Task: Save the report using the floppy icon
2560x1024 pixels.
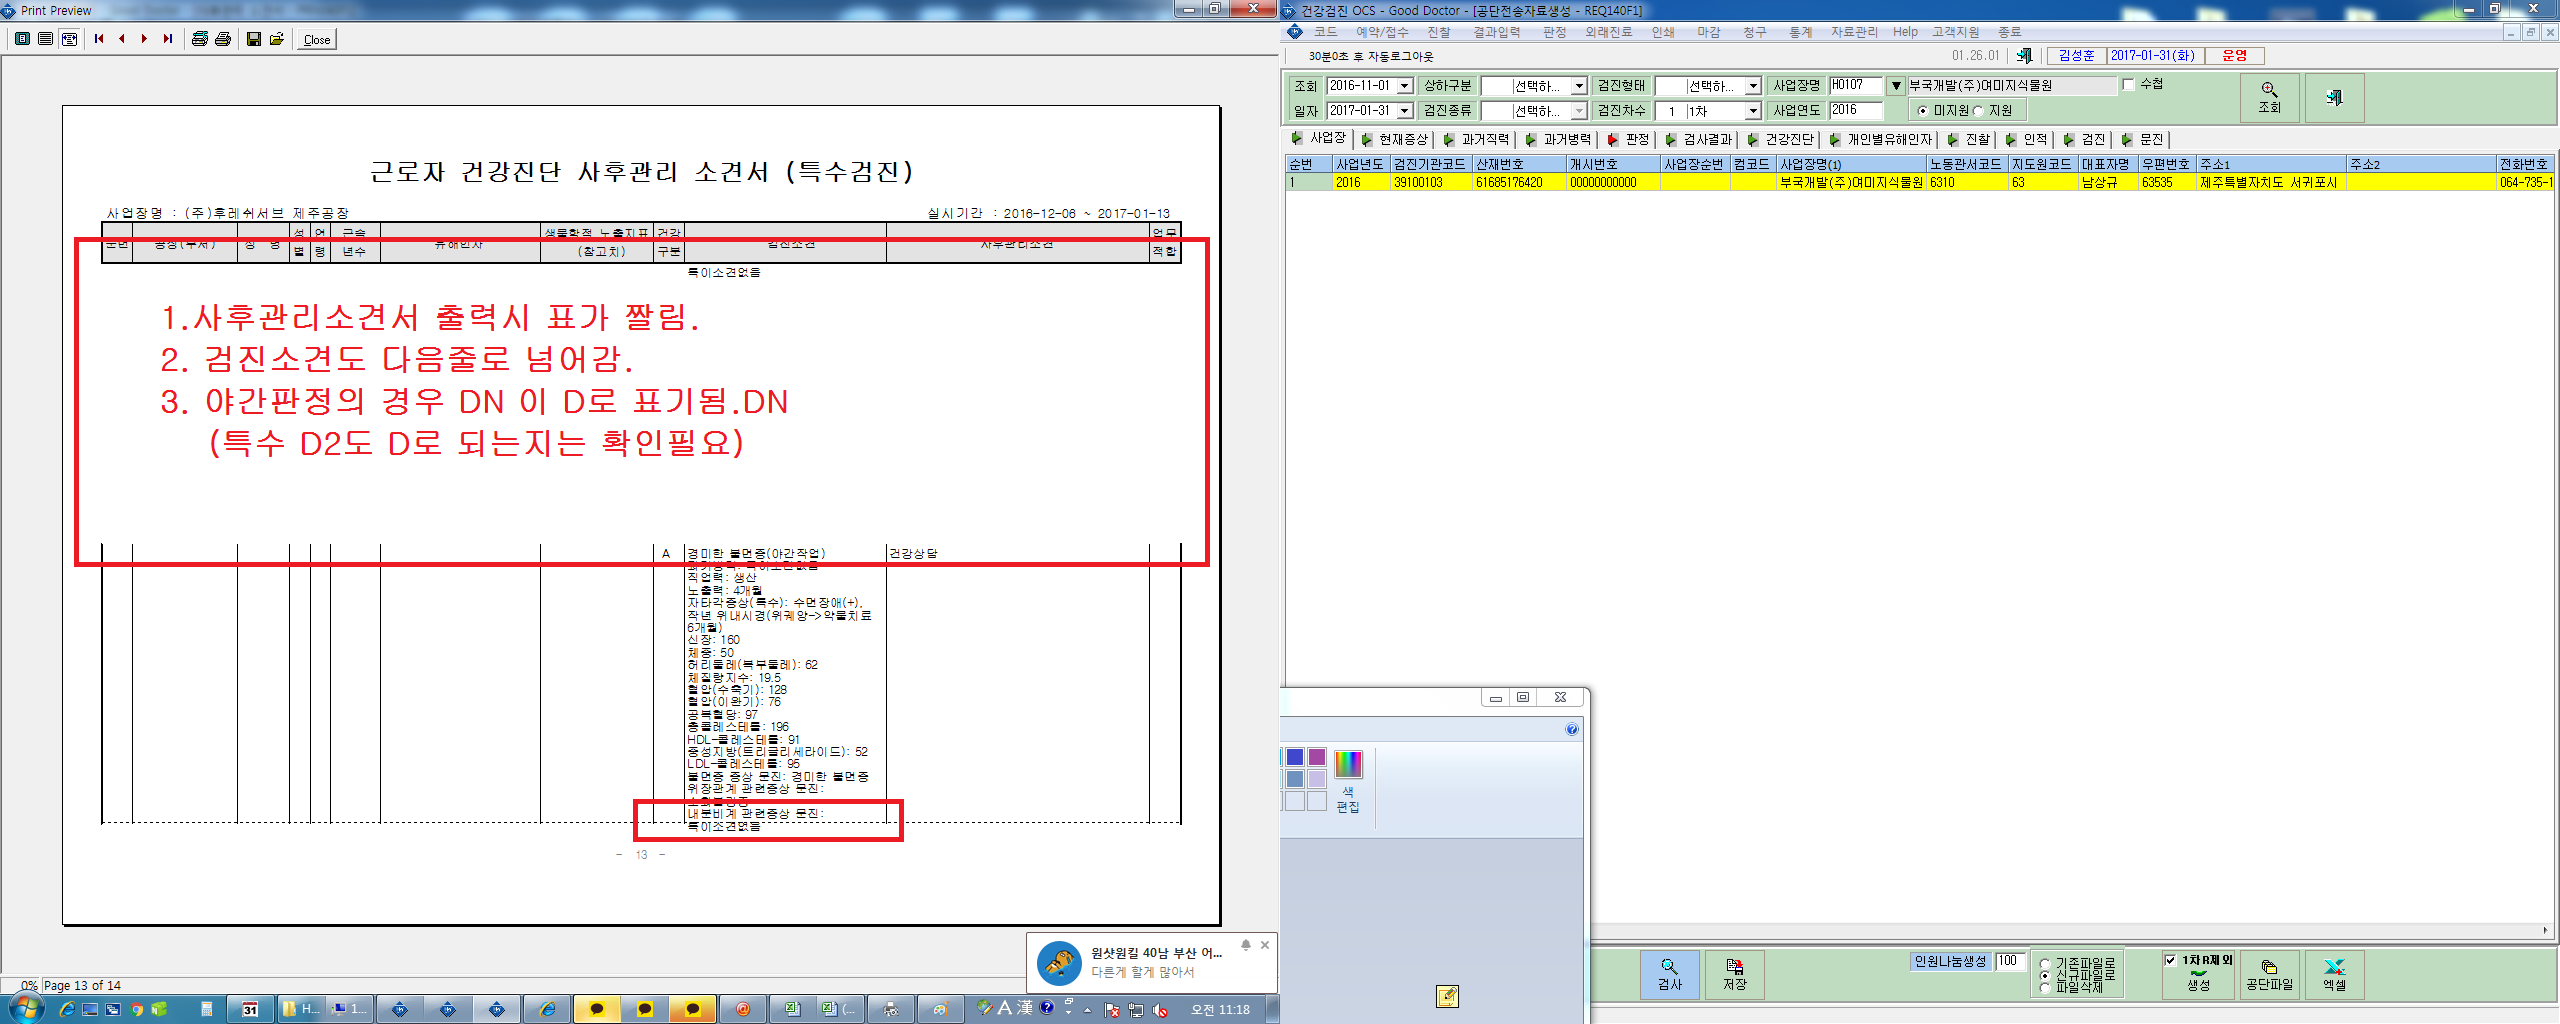Action: click(254, 39)
